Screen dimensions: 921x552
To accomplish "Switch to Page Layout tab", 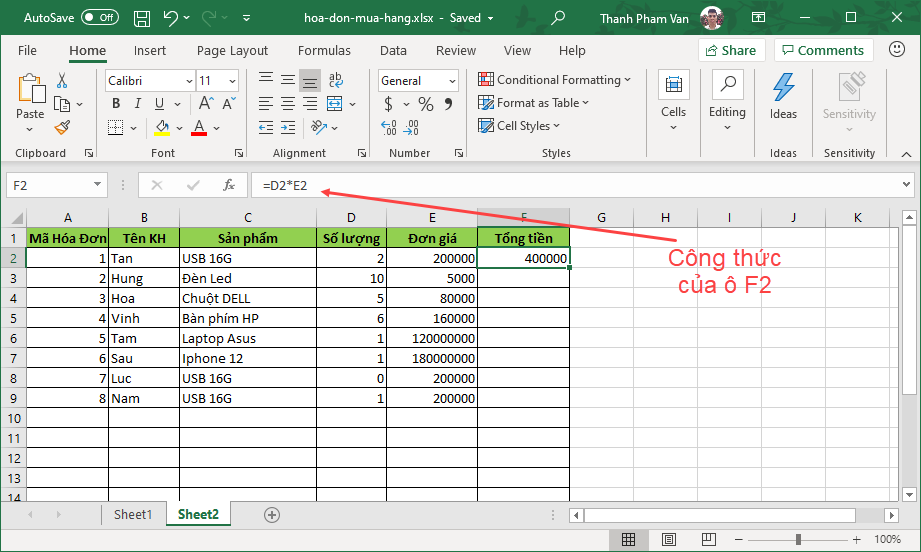I will [x=232, y=51].
